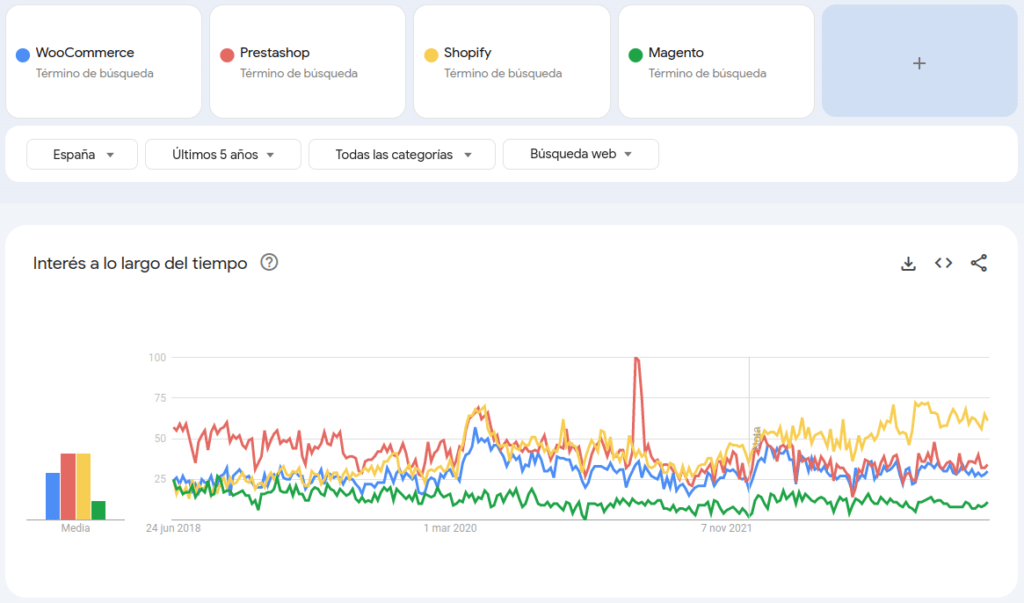Click the share chart icon
Screen dimensions: 1024x603
coord(978,263)
